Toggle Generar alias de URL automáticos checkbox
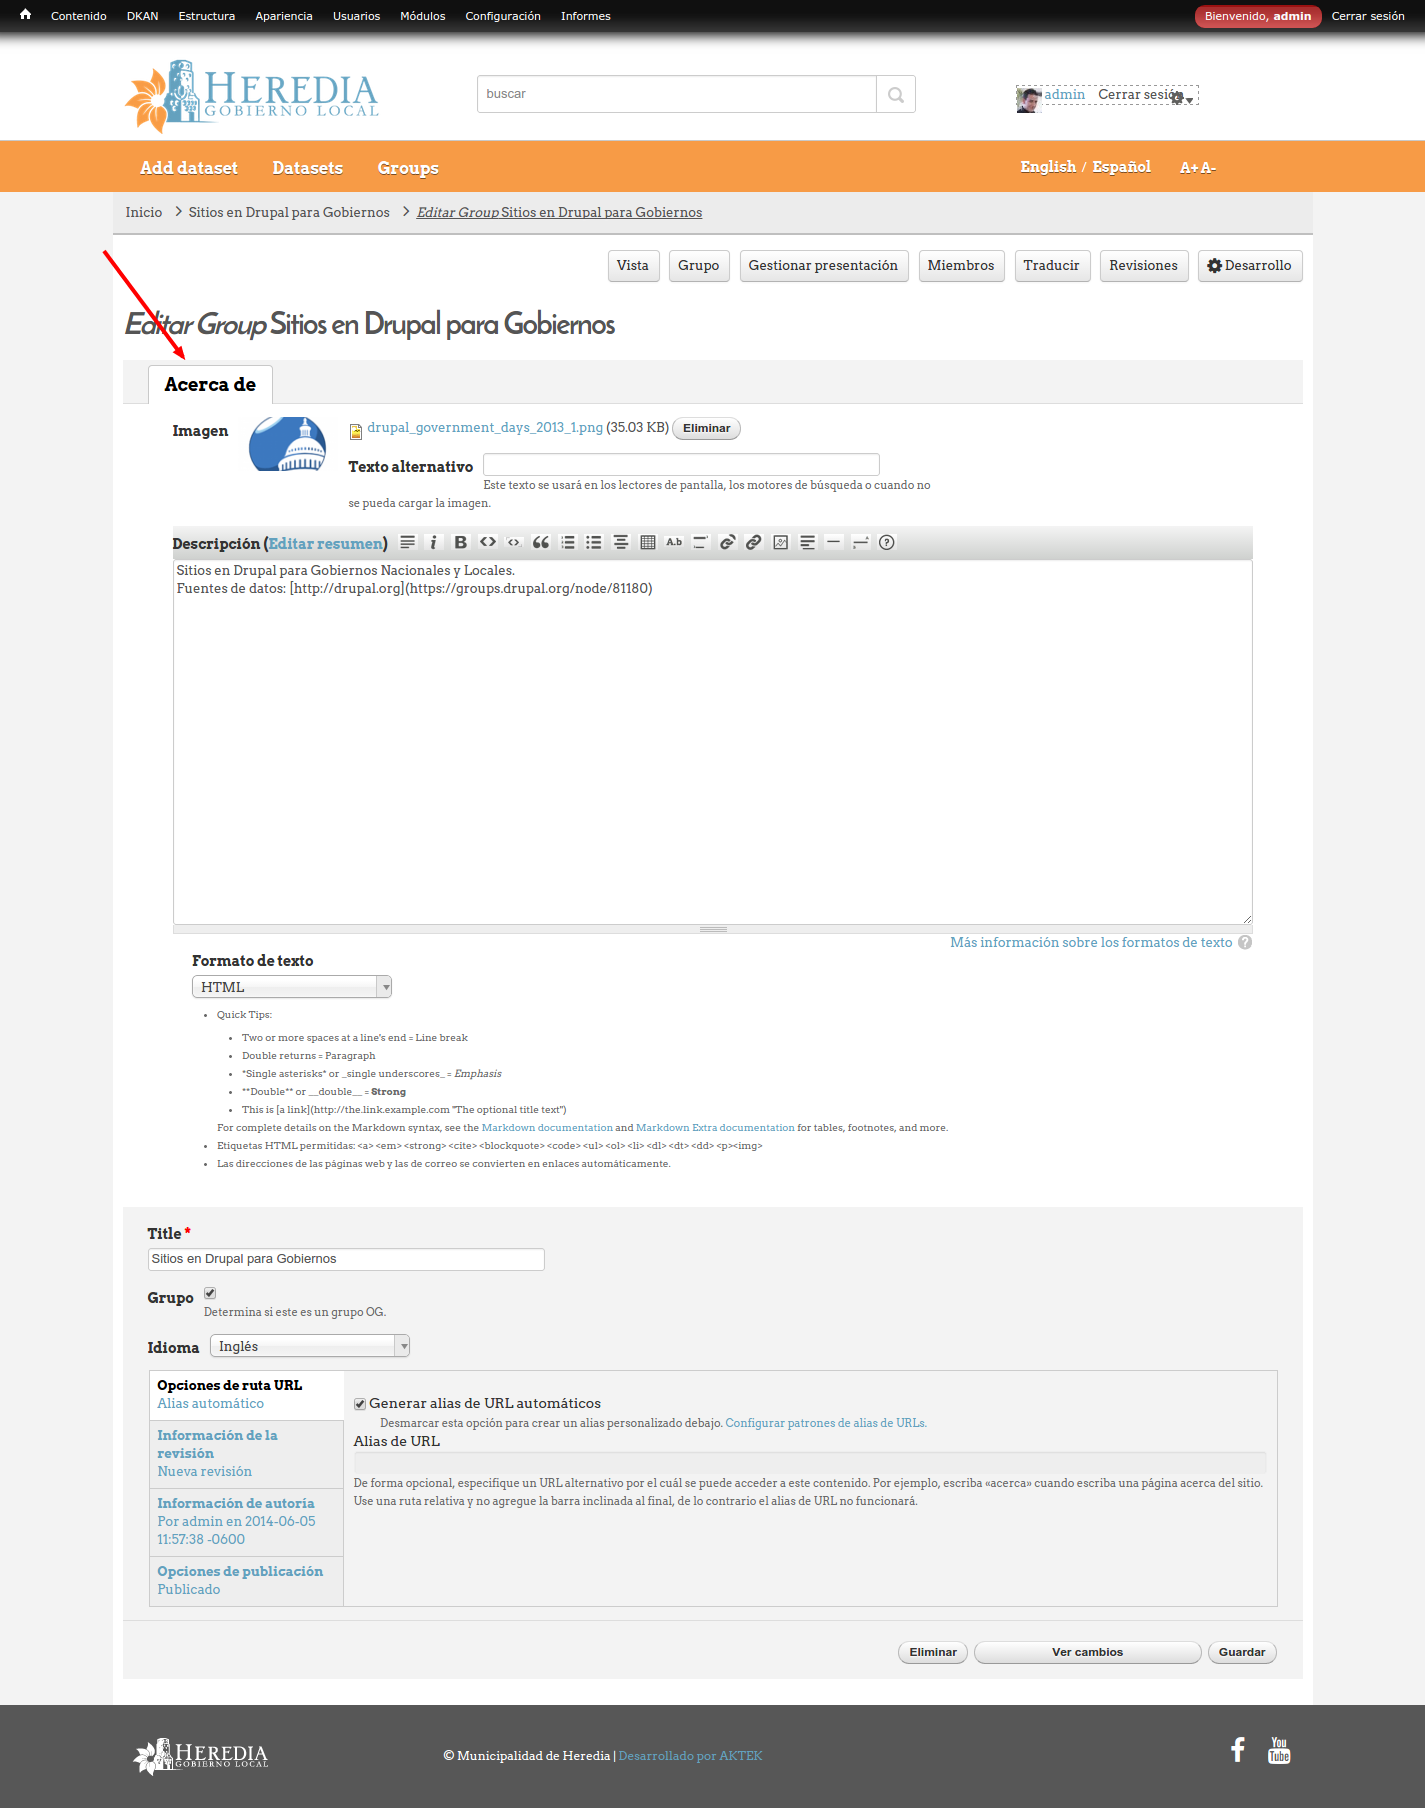1425x1808 pixels. pos(360,1404)
